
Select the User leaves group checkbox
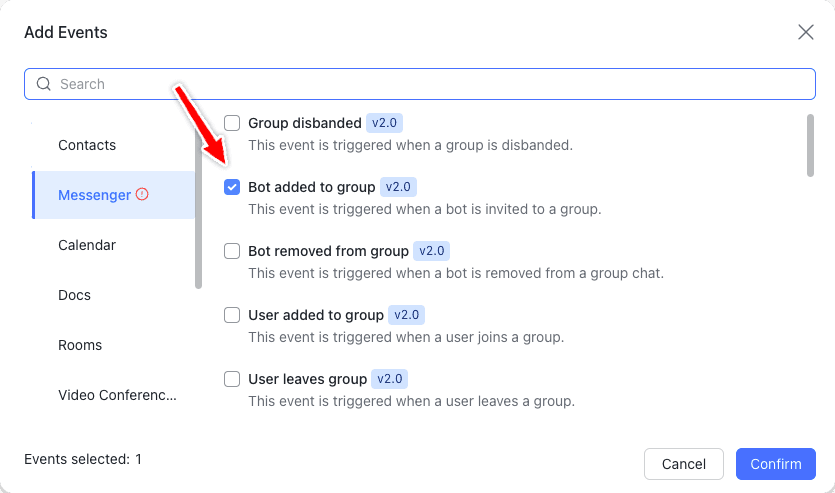(232, 379)
